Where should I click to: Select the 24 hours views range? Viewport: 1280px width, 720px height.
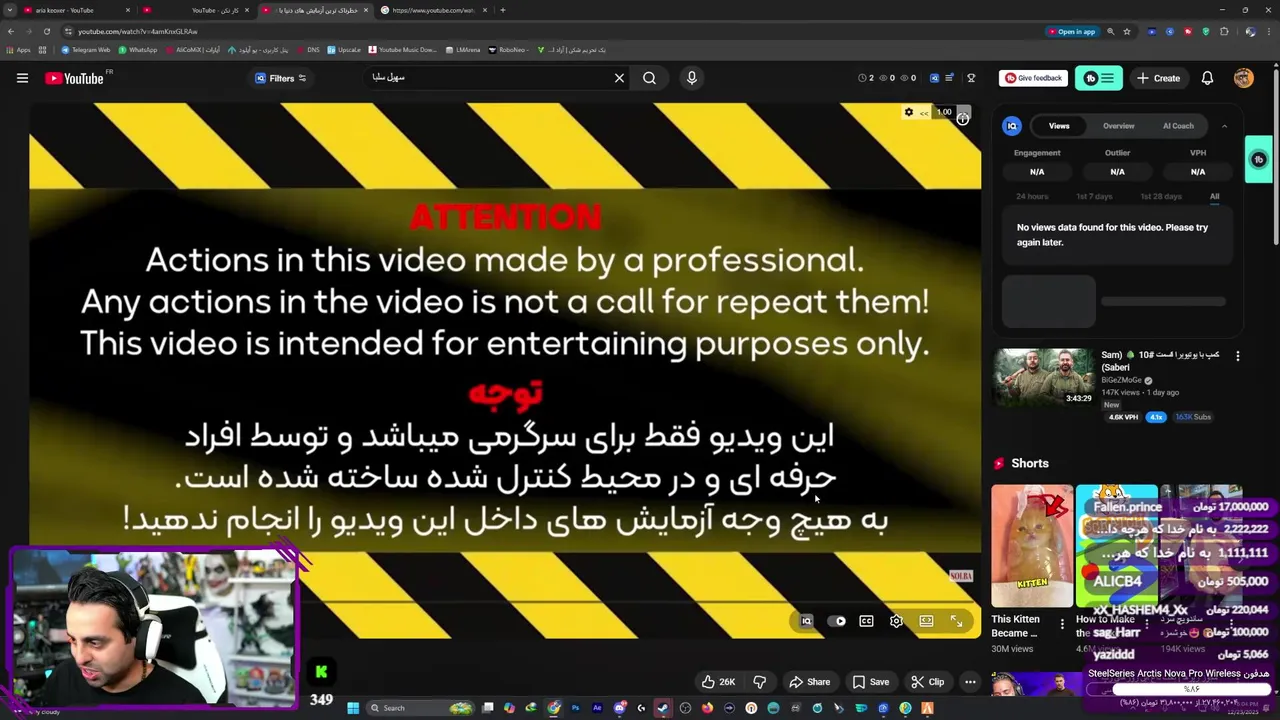tap(1032, 196)
